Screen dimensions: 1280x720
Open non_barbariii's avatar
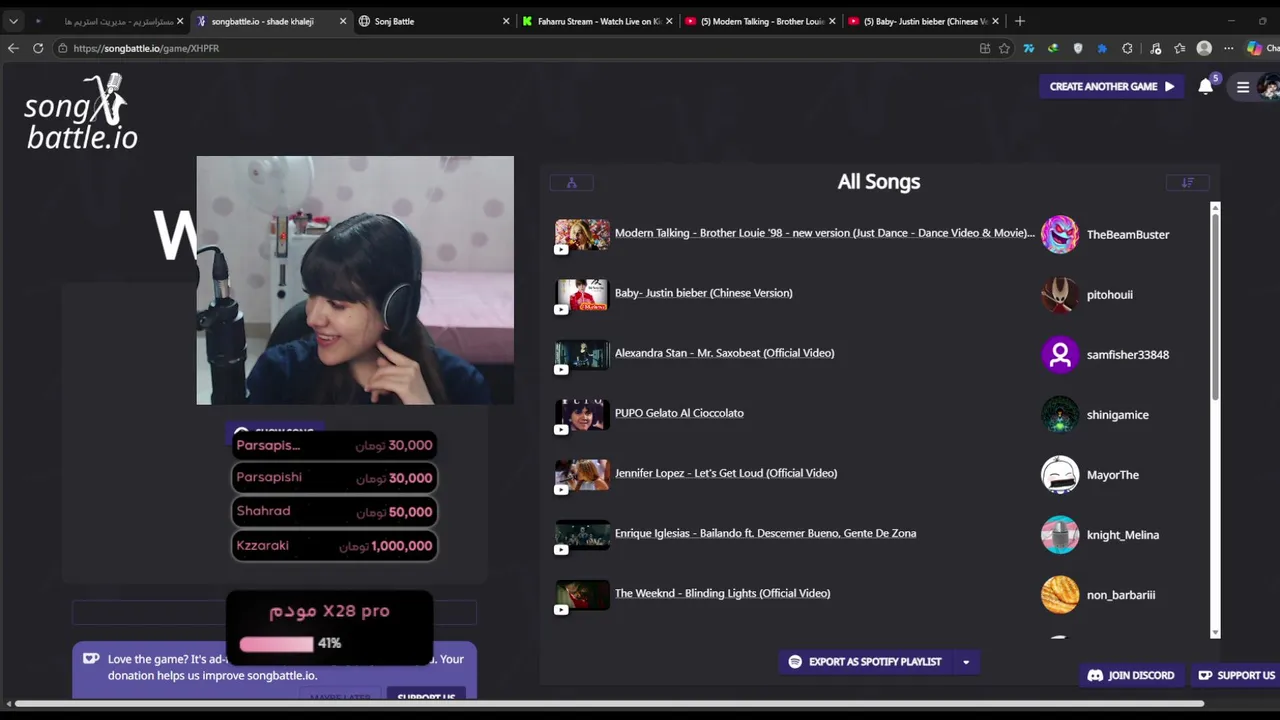tap(1060, 594)
